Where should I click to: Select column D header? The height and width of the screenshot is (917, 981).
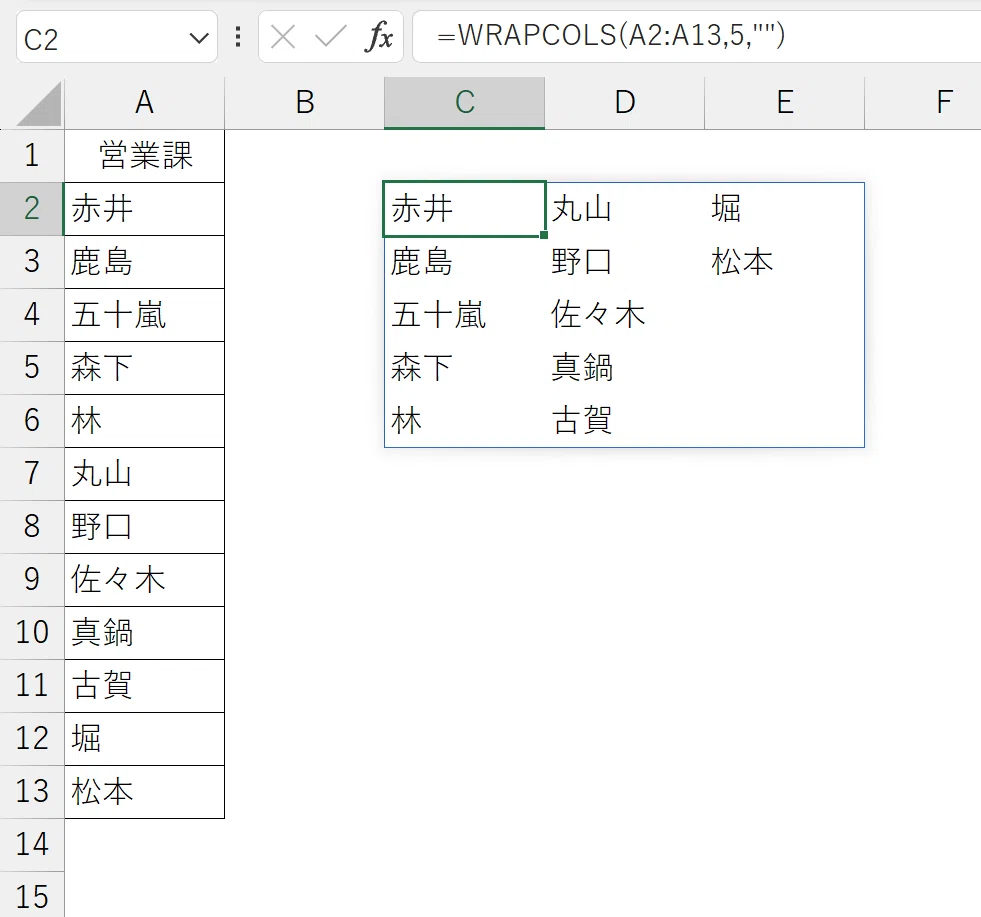click(624, 103)
